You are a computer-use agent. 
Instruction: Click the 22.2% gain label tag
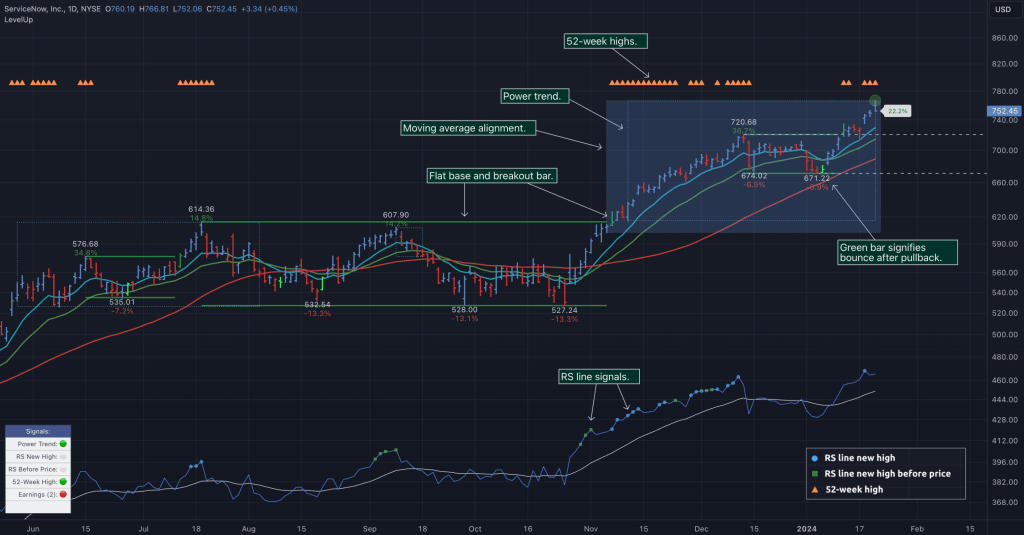pos(898,111)
